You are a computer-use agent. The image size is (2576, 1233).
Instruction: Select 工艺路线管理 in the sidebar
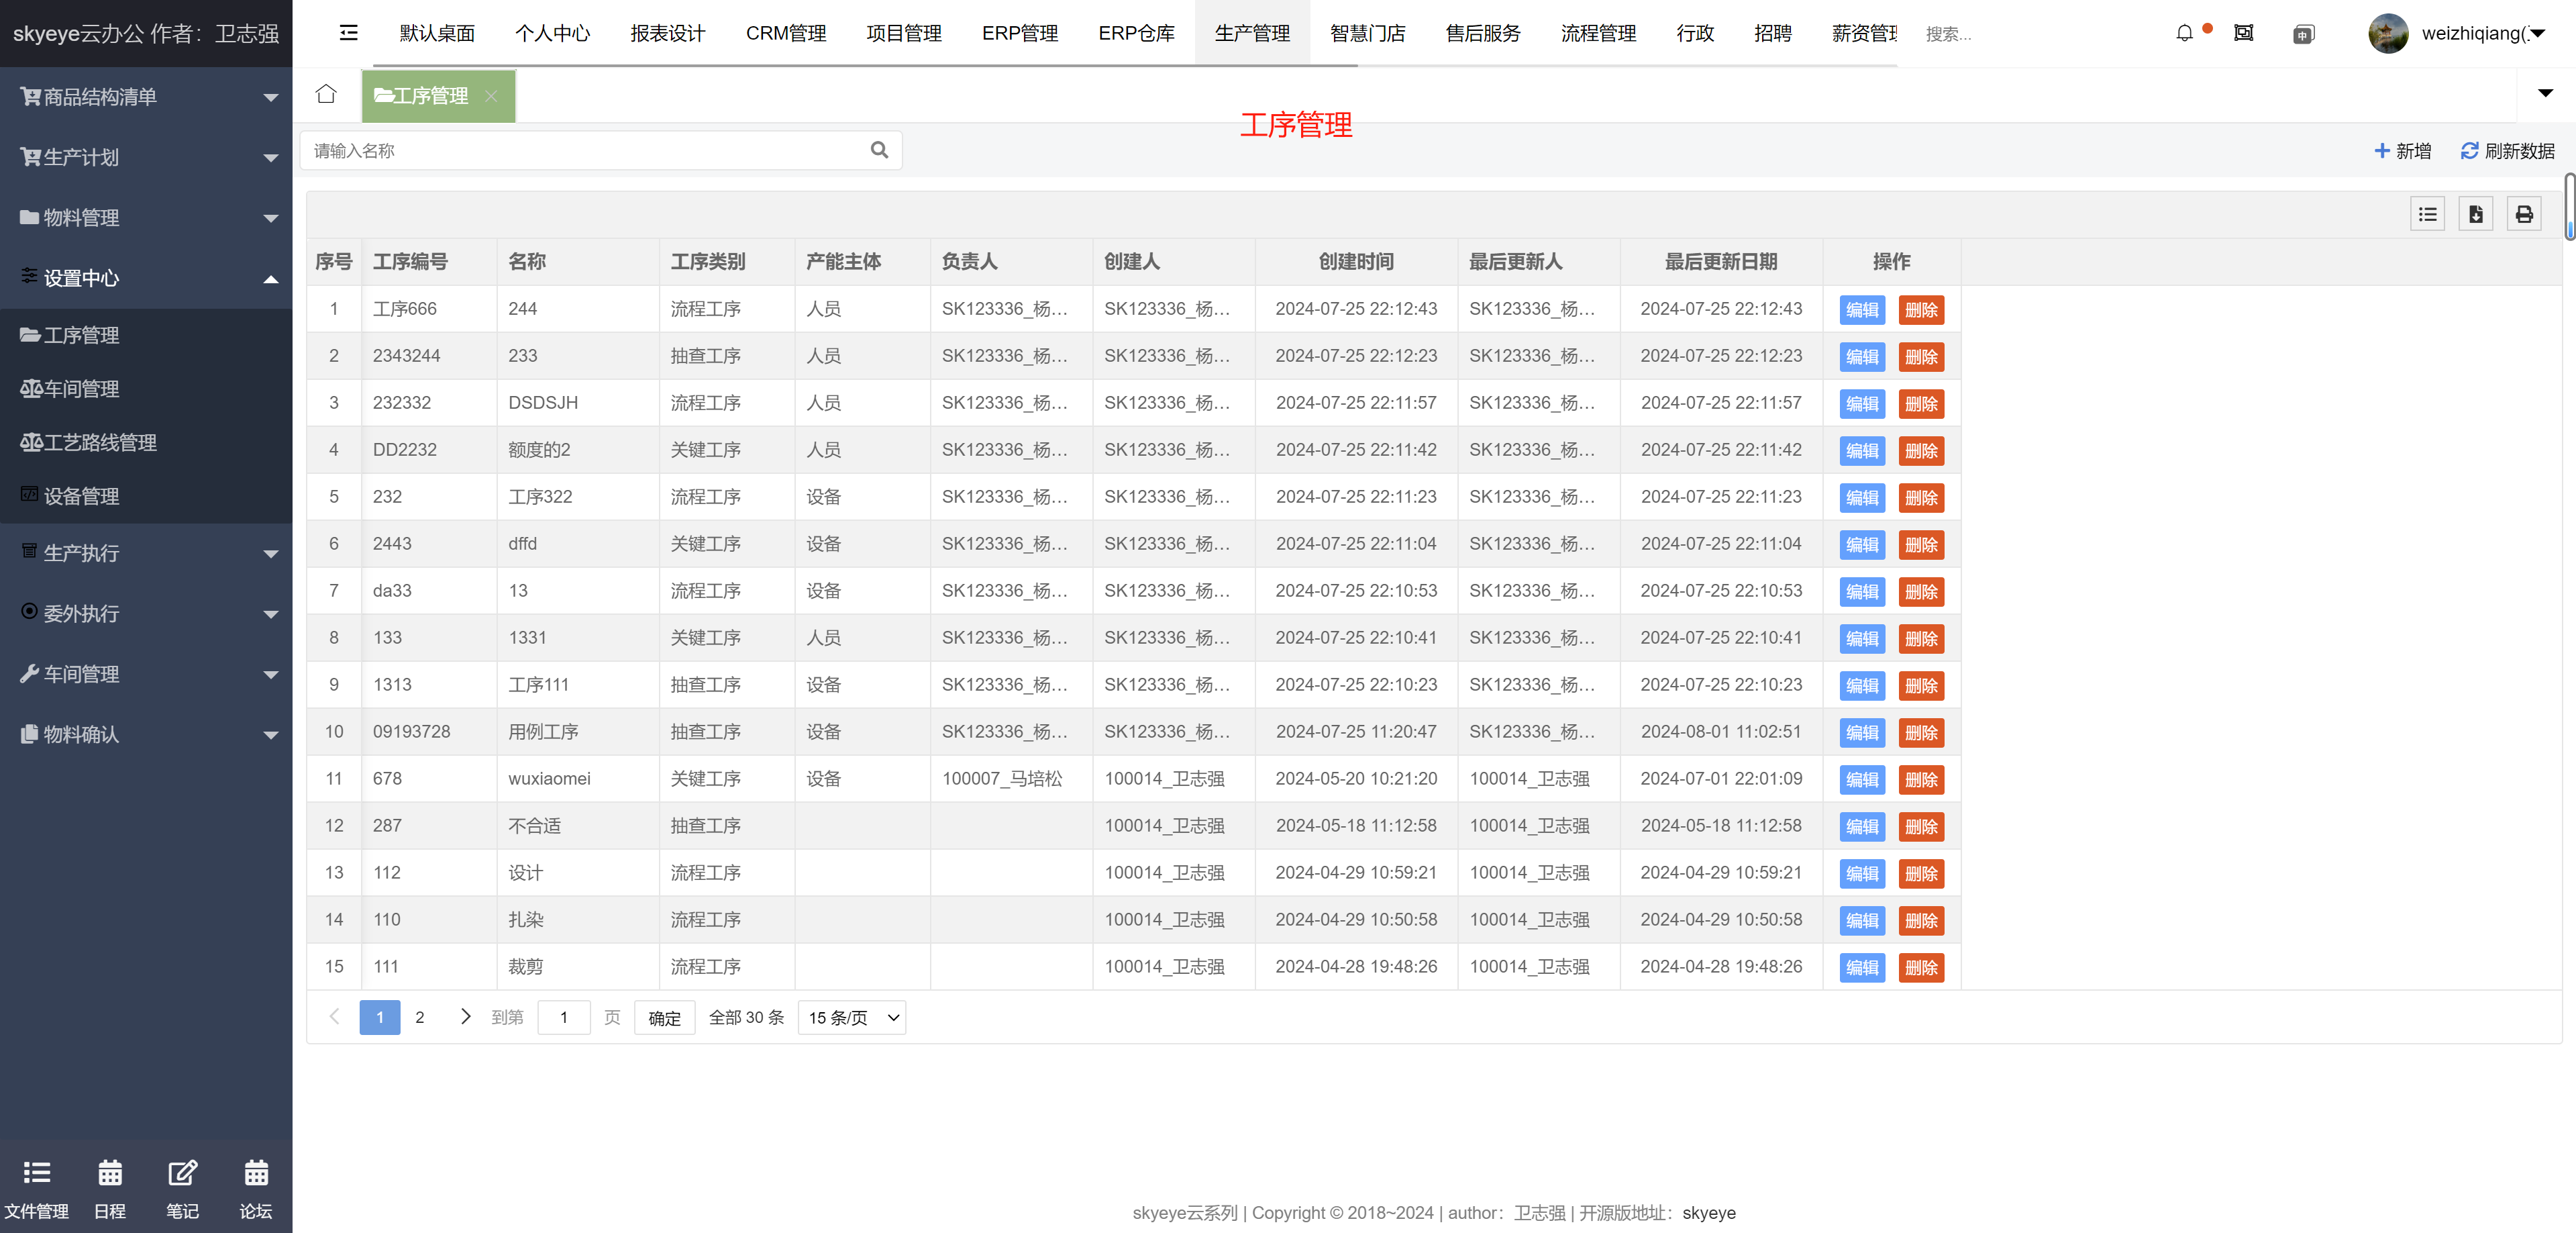click(x=100, y=442)
